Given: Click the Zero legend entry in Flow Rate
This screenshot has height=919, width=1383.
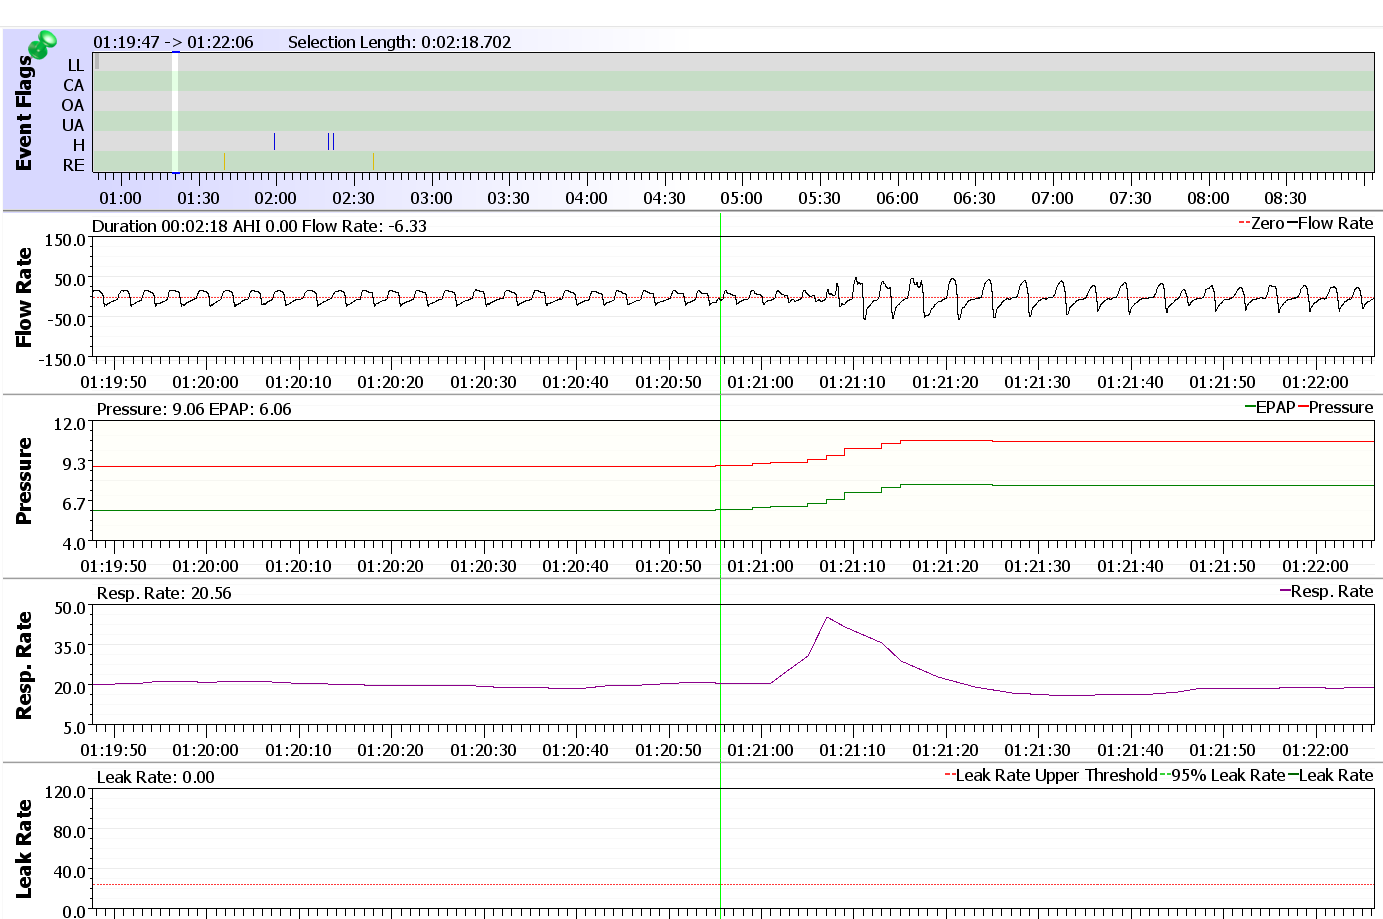Looking at the screenshot, I should coord(1261,223).
